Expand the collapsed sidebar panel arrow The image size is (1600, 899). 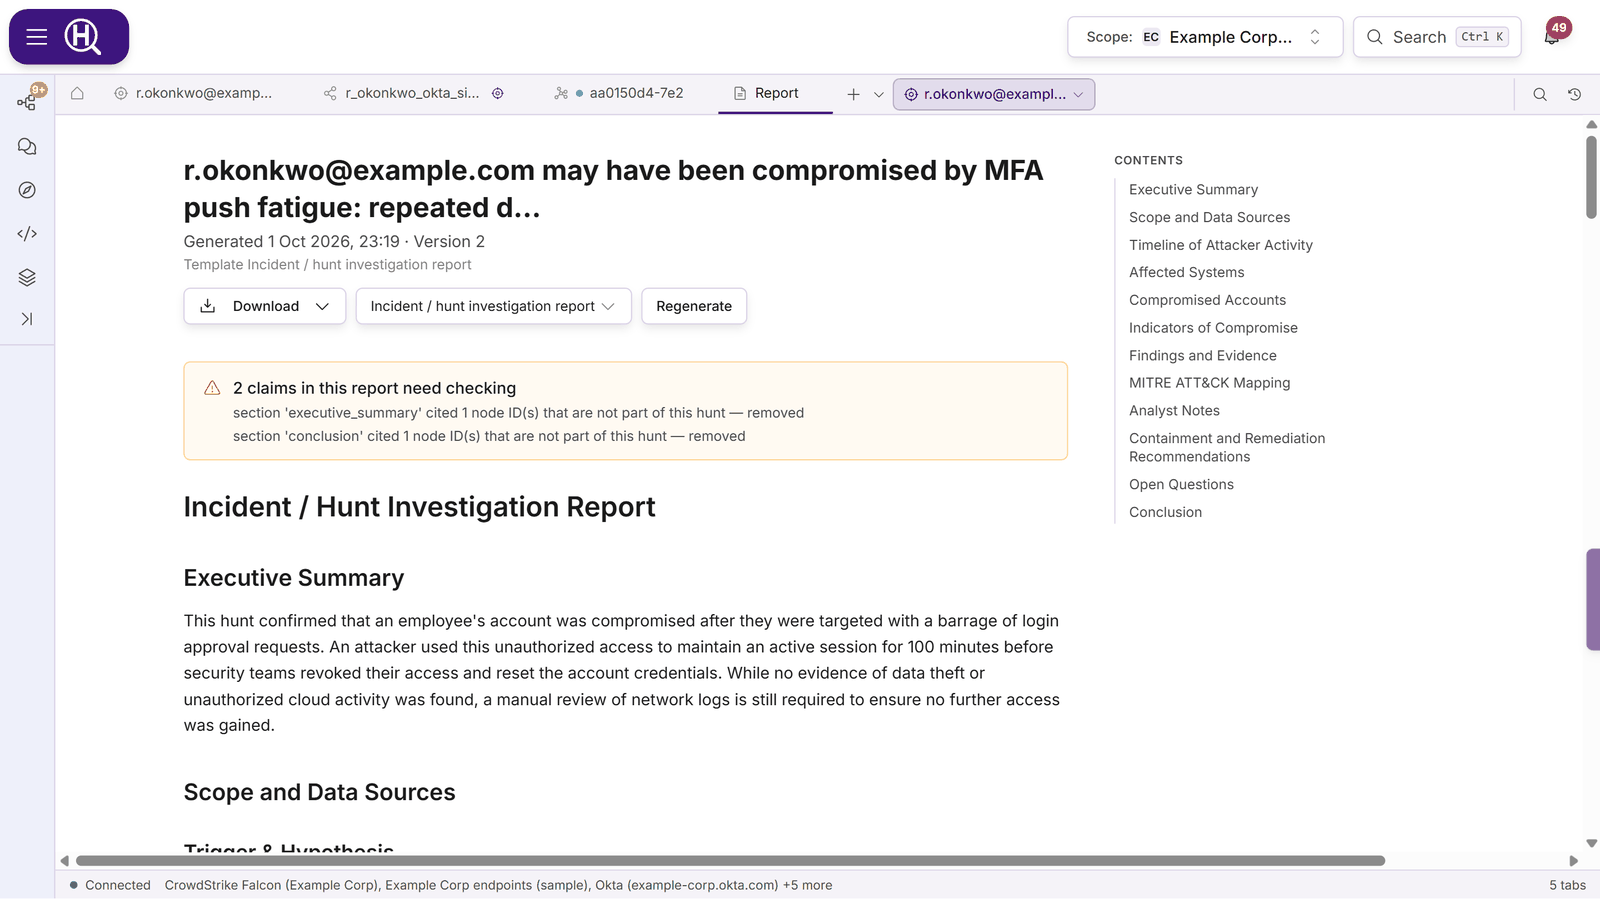(x=27, y=319)
